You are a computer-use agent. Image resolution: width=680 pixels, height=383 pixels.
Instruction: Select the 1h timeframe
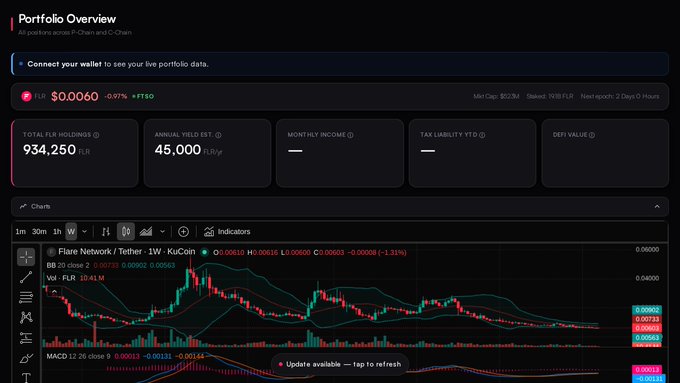coord(57,232)
